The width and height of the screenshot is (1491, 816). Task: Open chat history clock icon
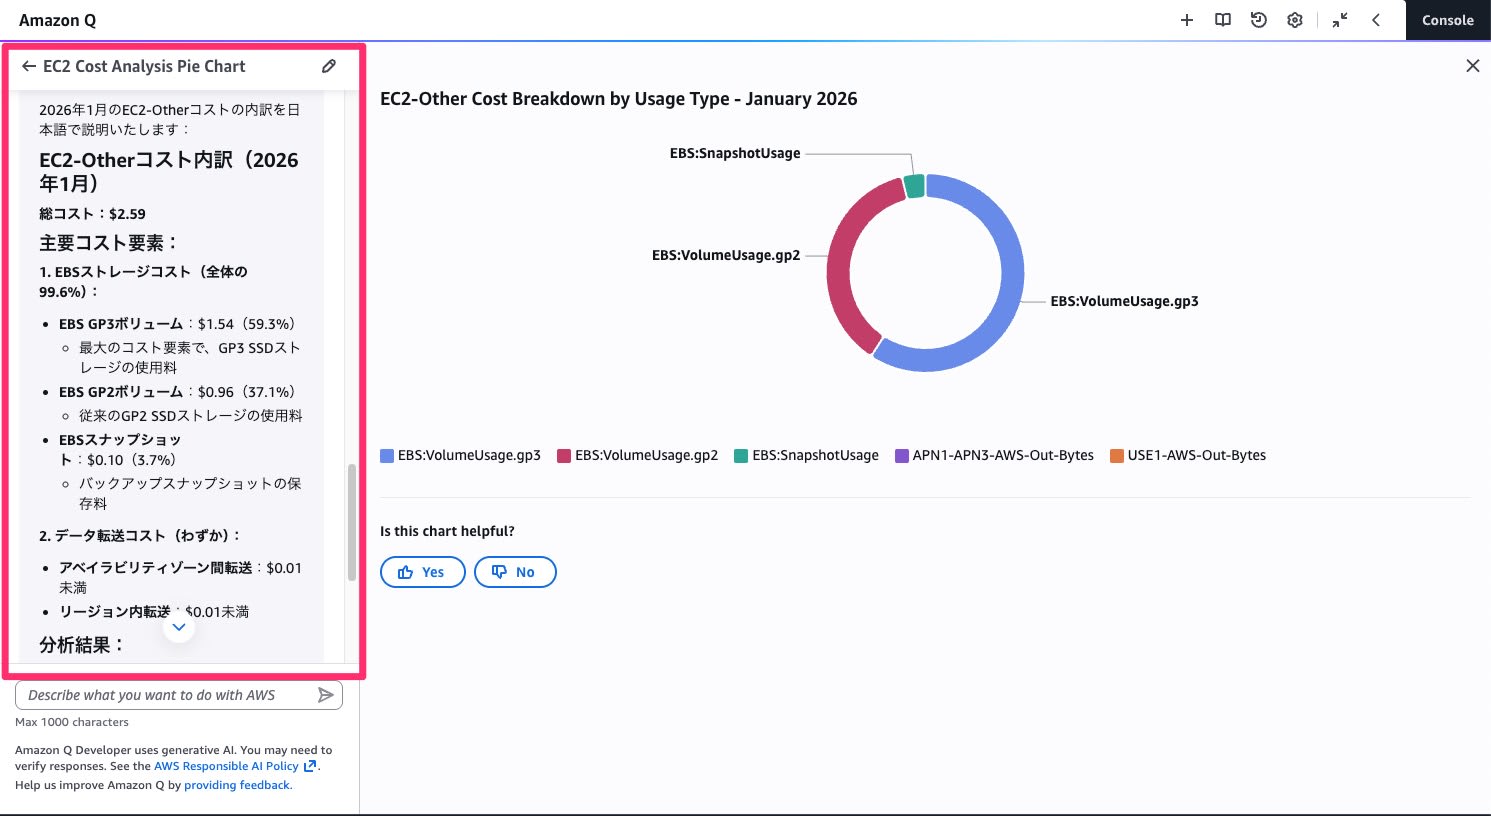click(1259, 20)
